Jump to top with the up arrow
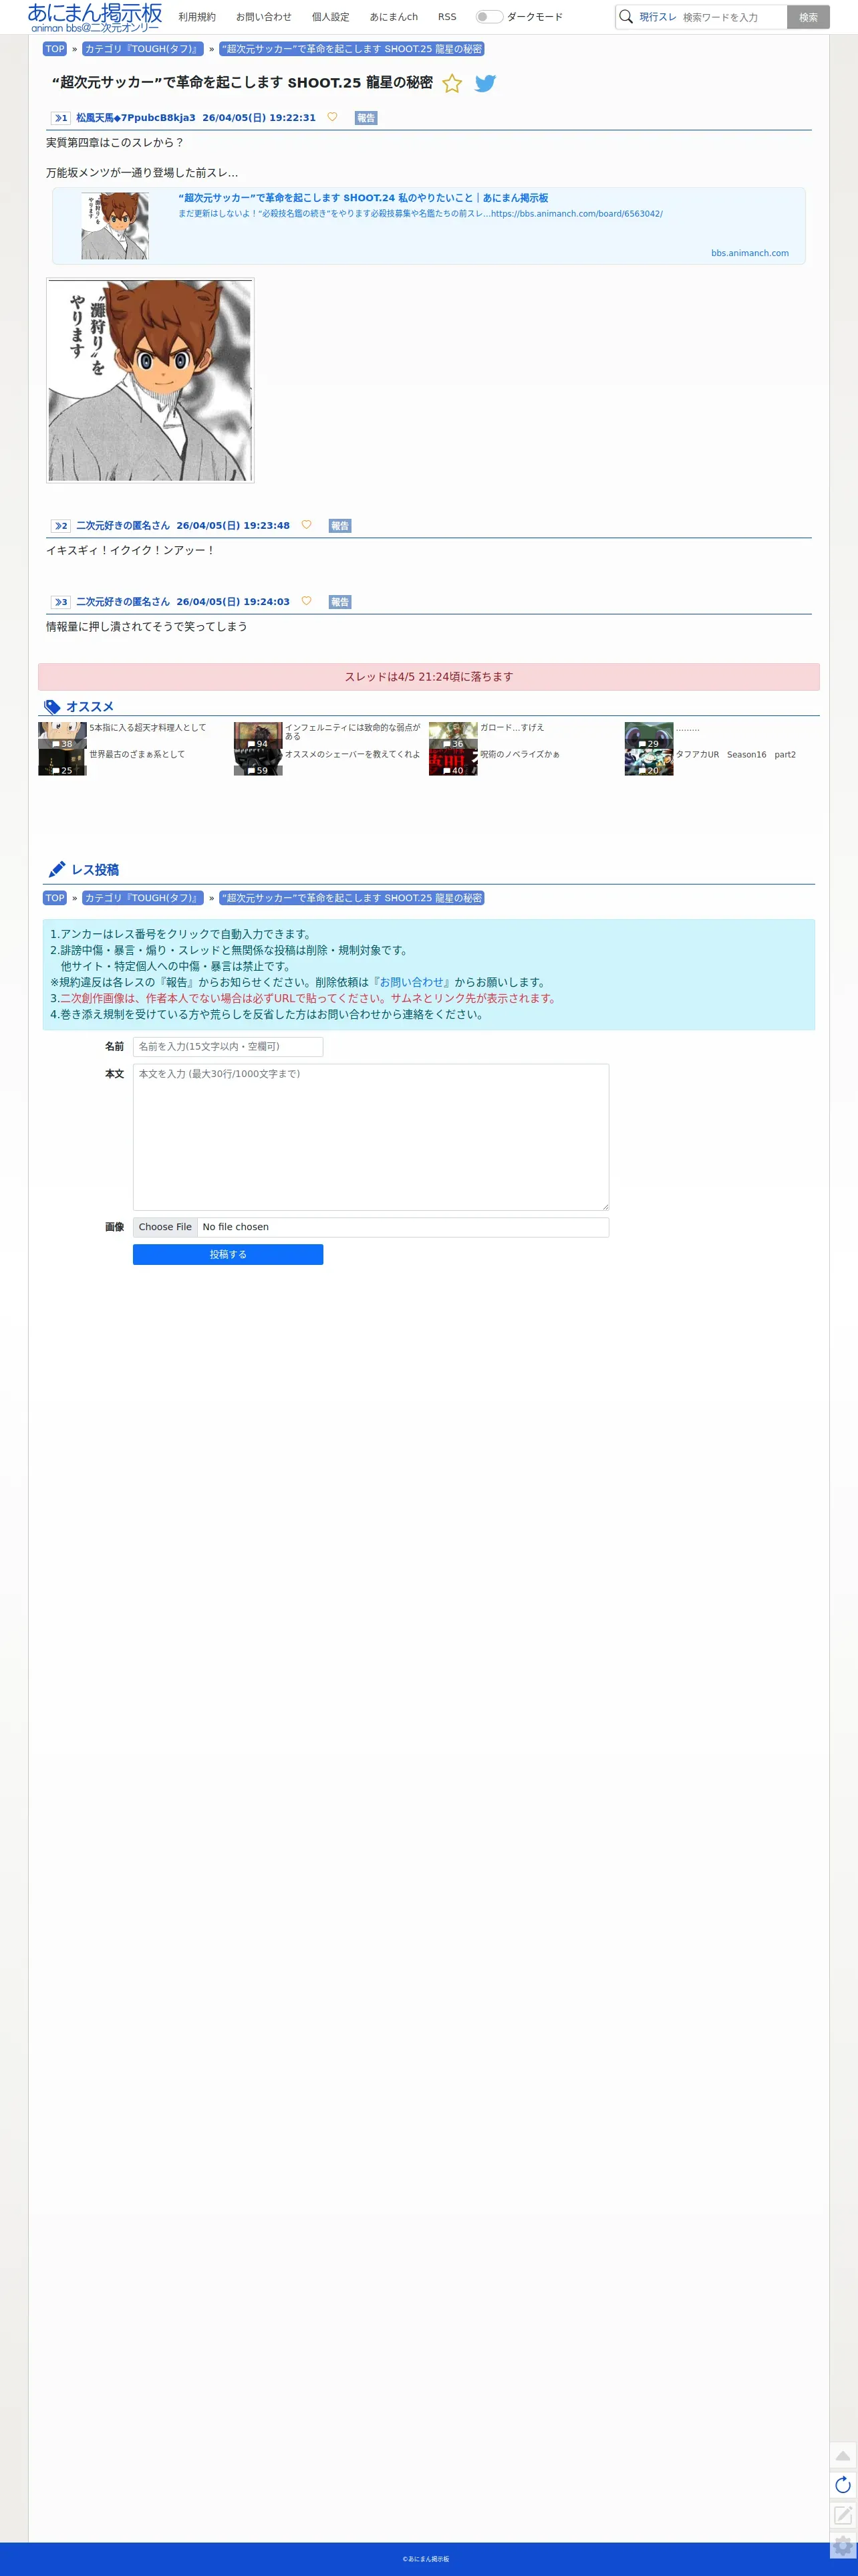The height and width of the screenshot is (2576, 858). pos(843,2456)
